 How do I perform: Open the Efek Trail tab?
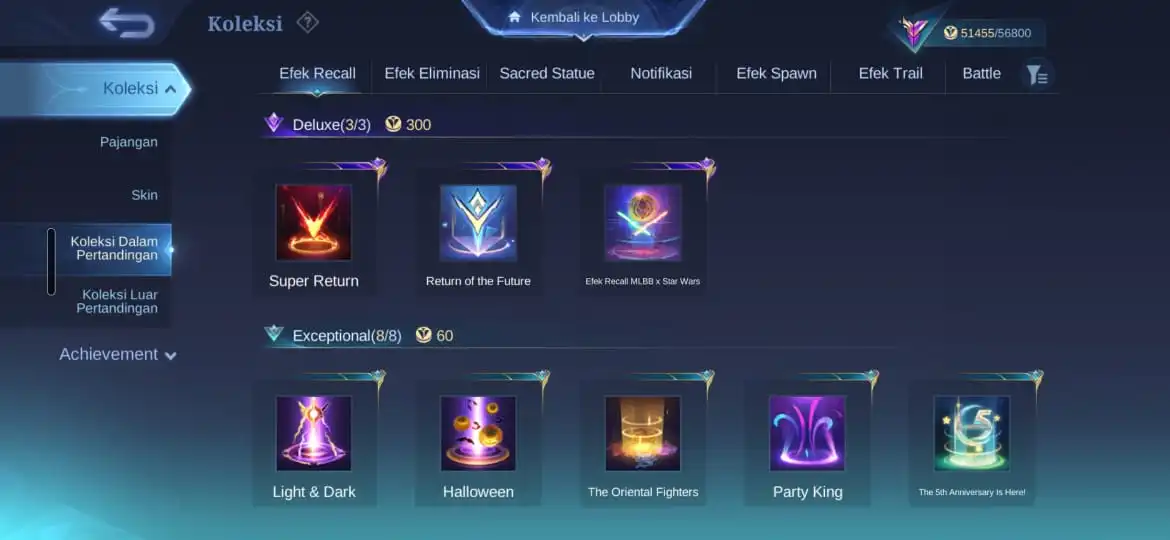point(890,73)
